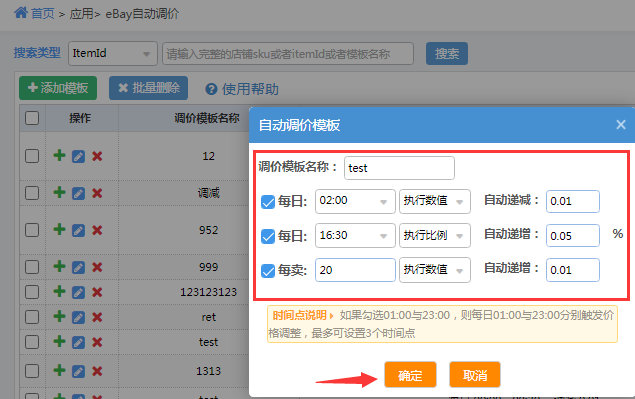The image size is (635, 399).
Task: Open 执行数值 dropdown in the 每卖 row
Action: point(435,270)
